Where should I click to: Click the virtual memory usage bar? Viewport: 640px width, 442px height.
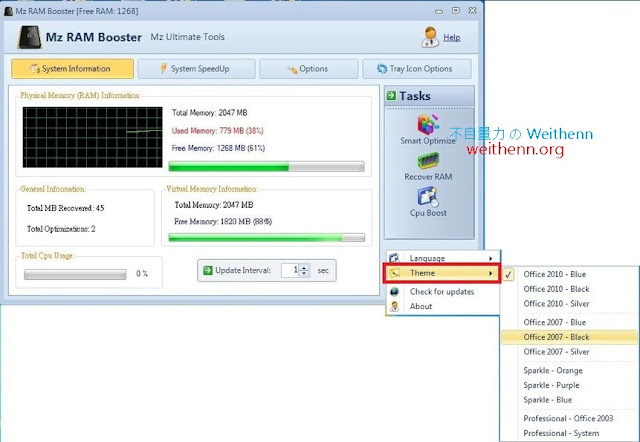(267, 238)
